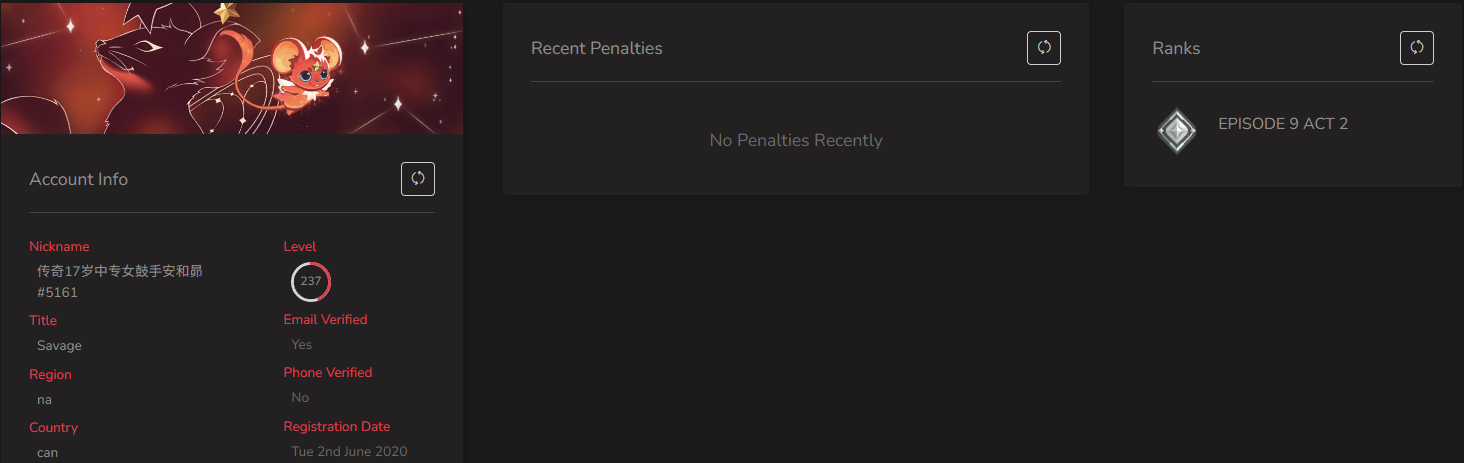Select the #5161 tag text
The height and width of the screenshot is (463, 1464).
(x=57, y=293)
